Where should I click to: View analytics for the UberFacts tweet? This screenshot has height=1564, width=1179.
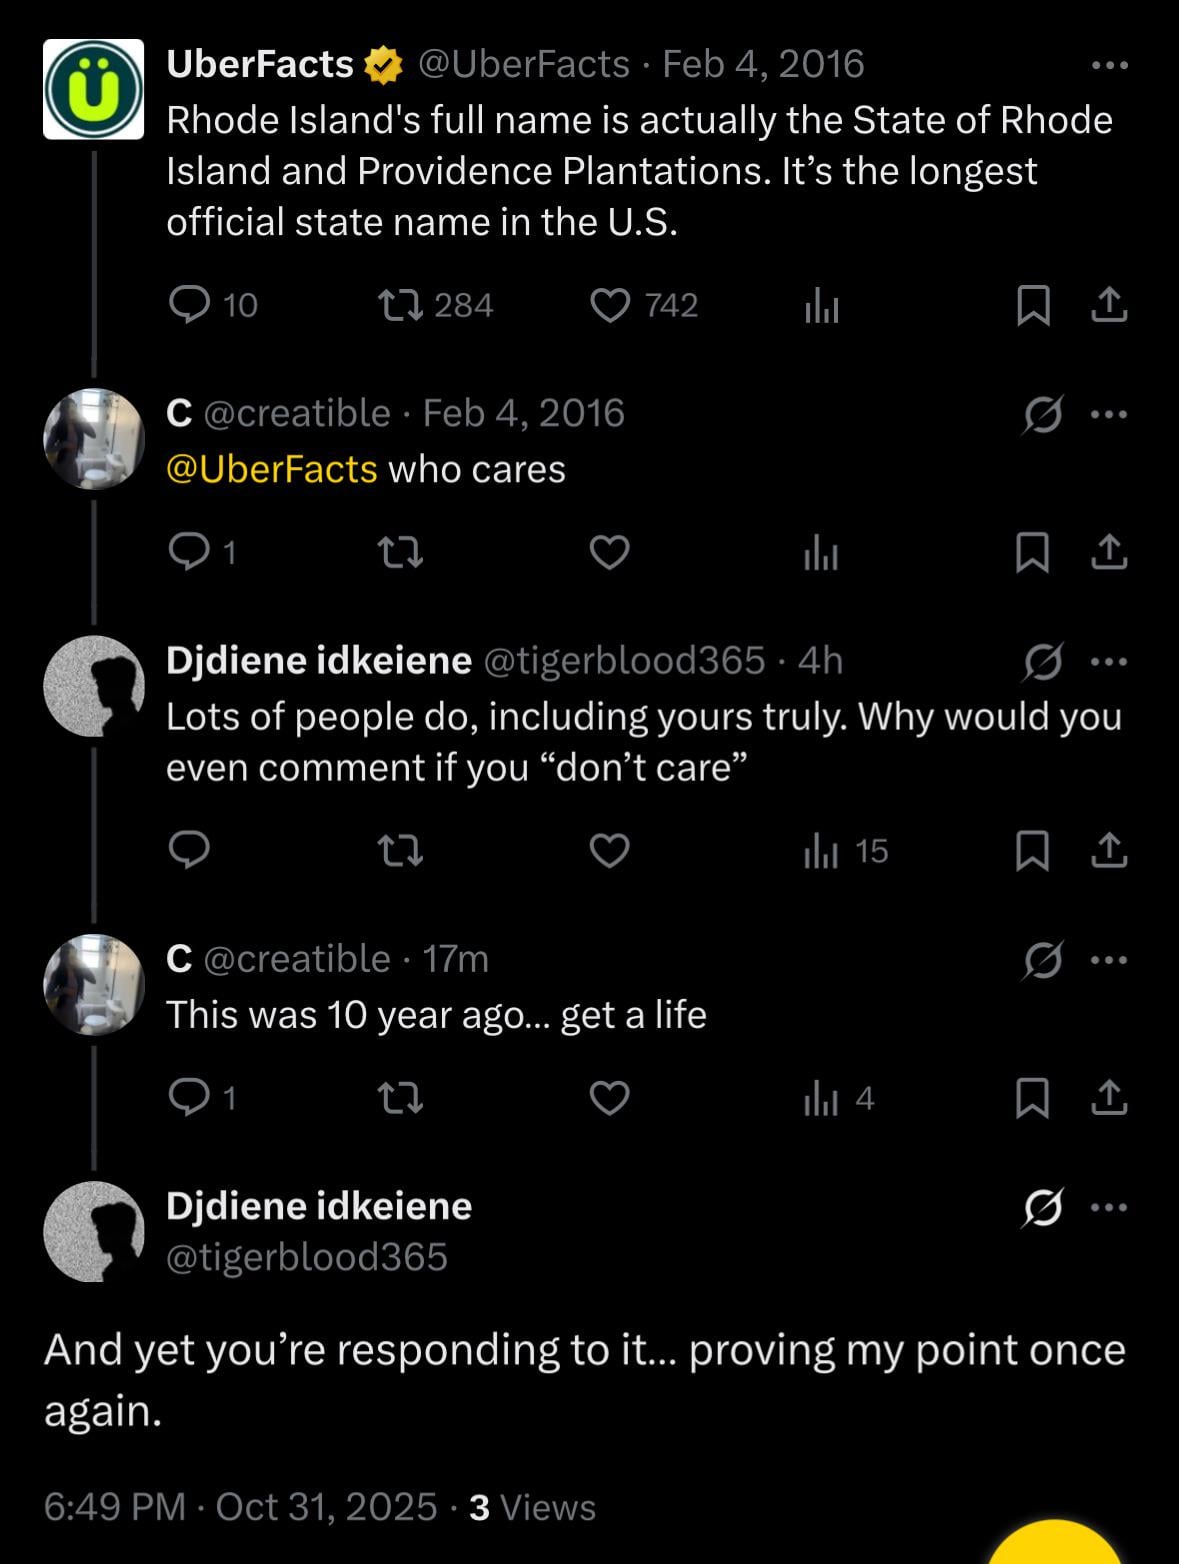821,305
